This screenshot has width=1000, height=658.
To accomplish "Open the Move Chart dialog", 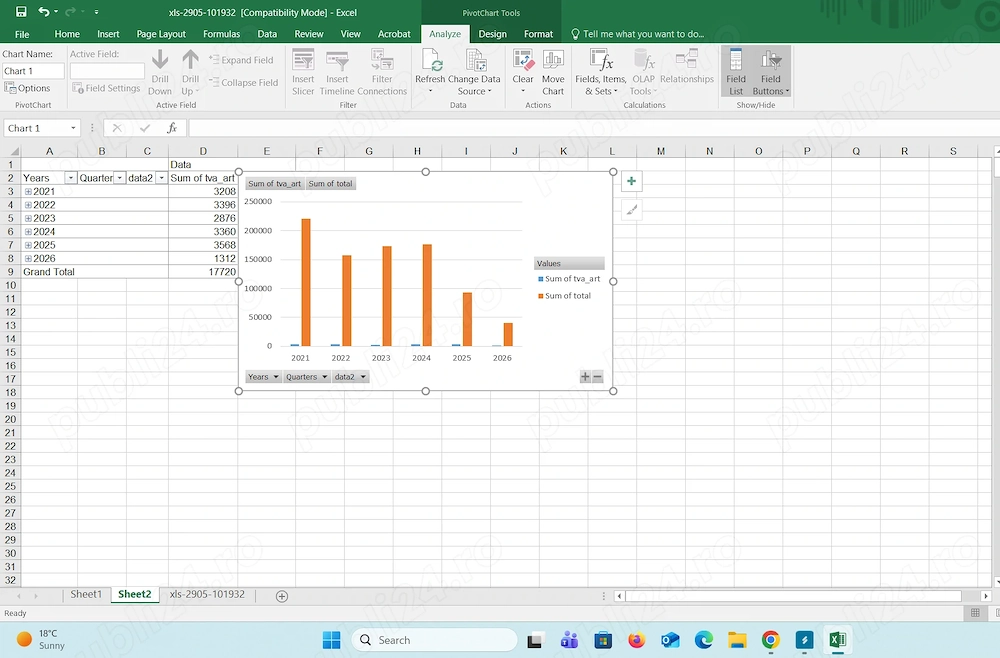I will tap(553, 72).
